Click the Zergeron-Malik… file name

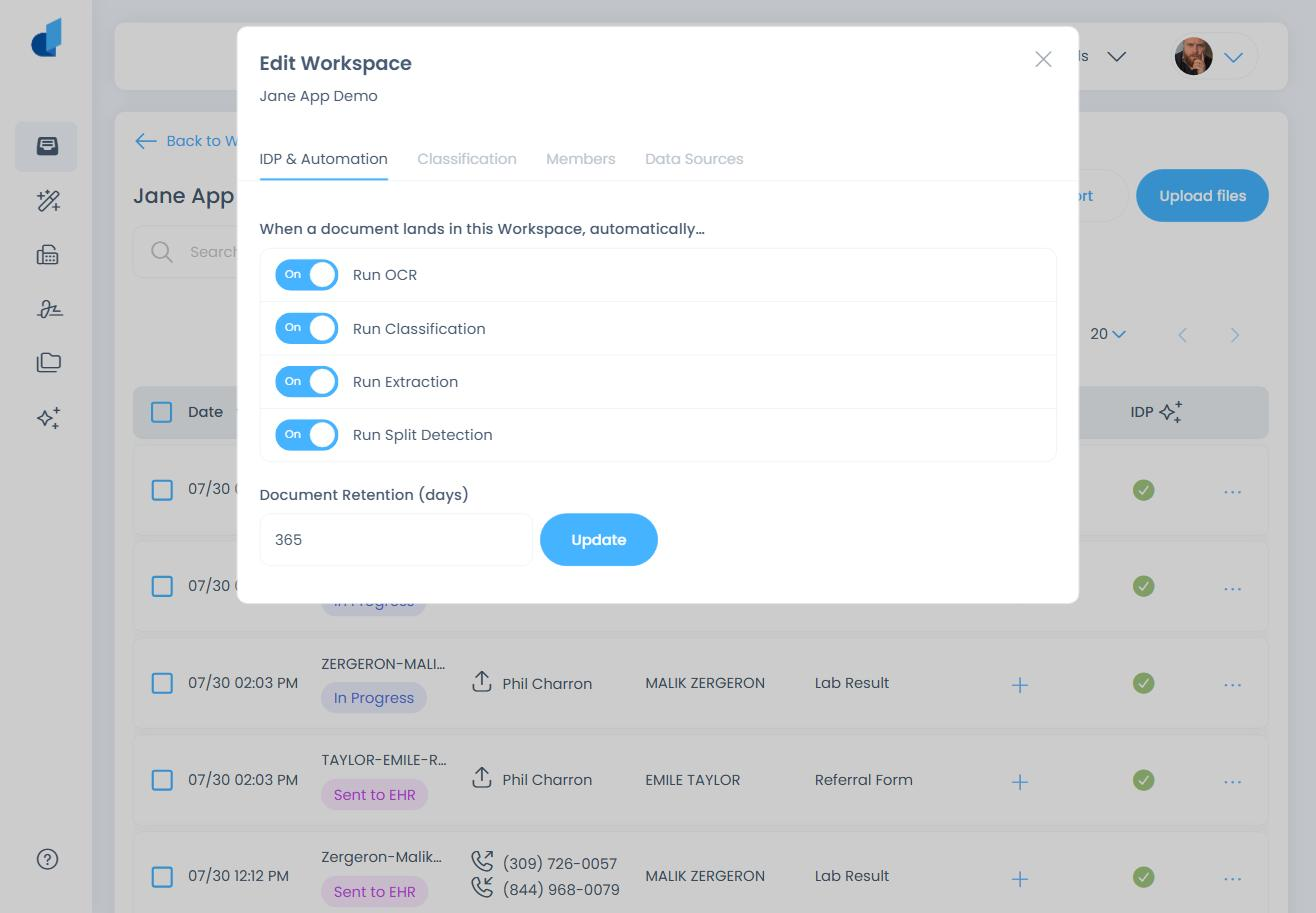(381, 857)
